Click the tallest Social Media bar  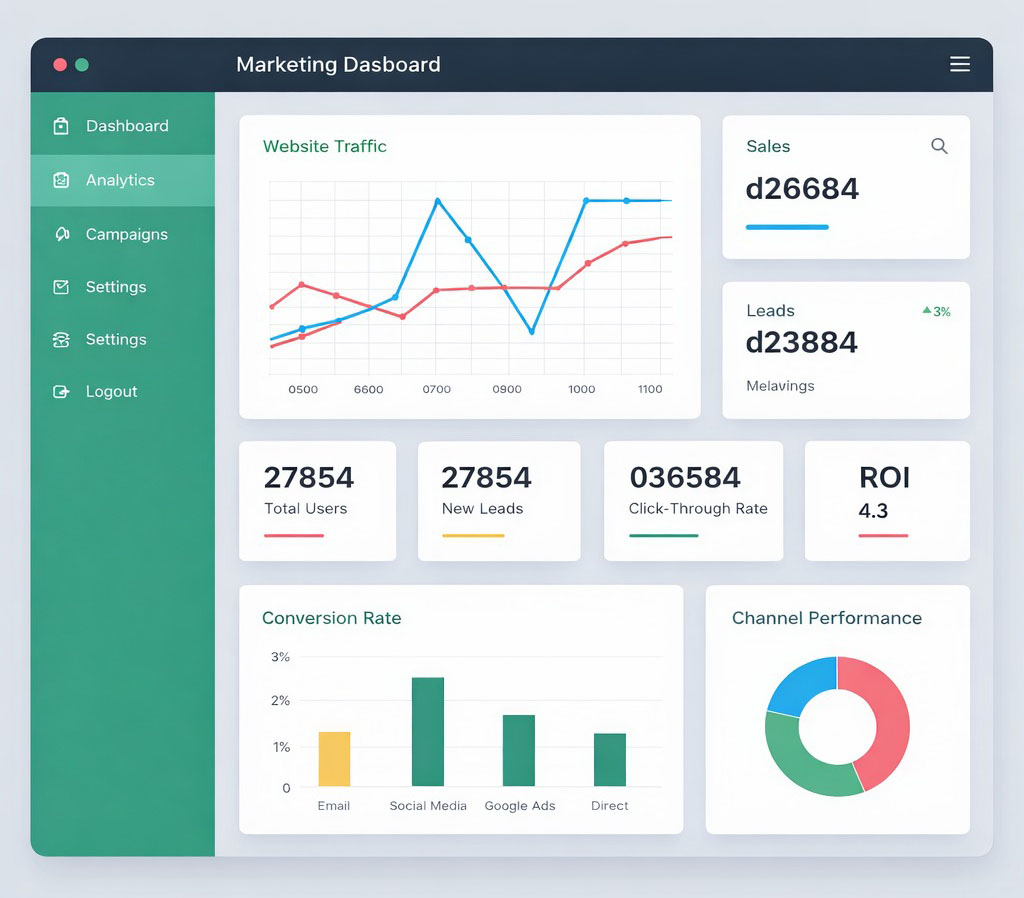(428, 731)
